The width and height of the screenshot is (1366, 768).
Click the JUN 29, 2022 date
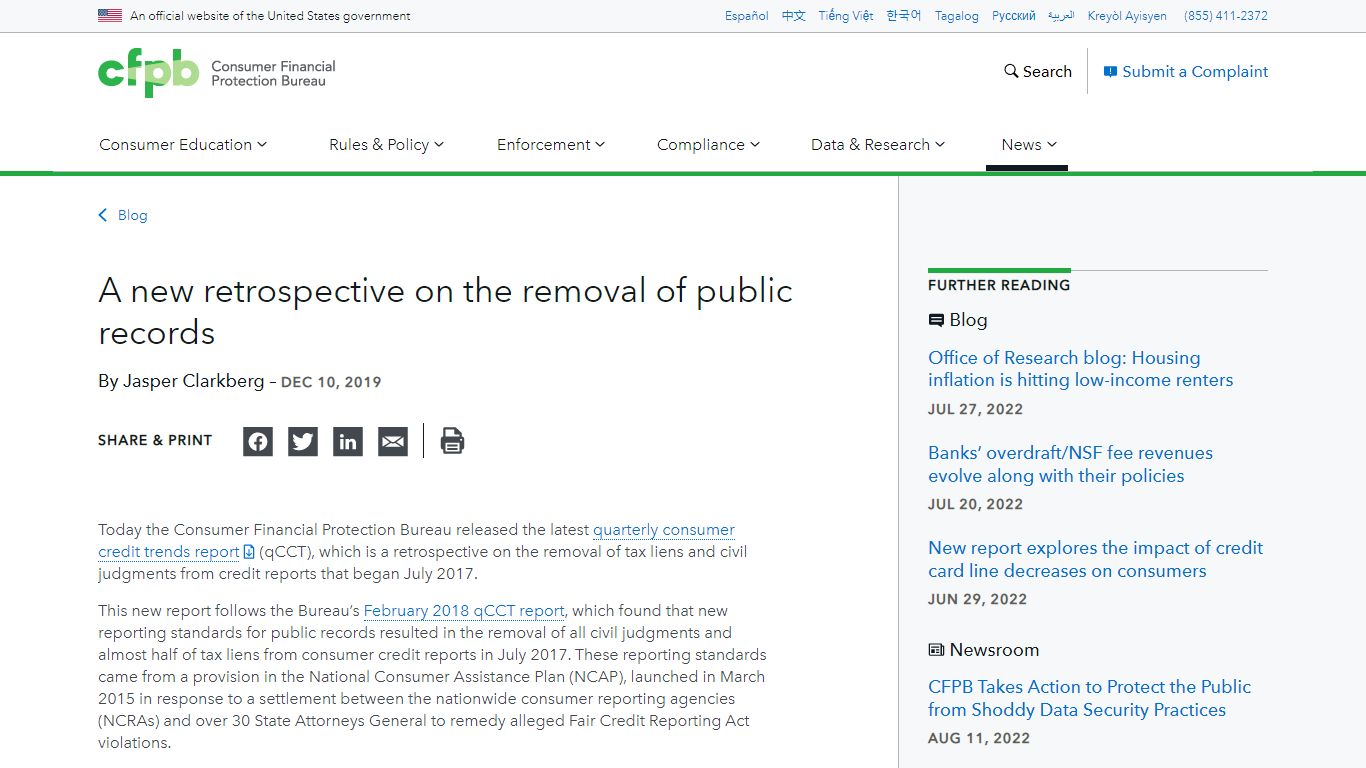(x=977, y=599)
